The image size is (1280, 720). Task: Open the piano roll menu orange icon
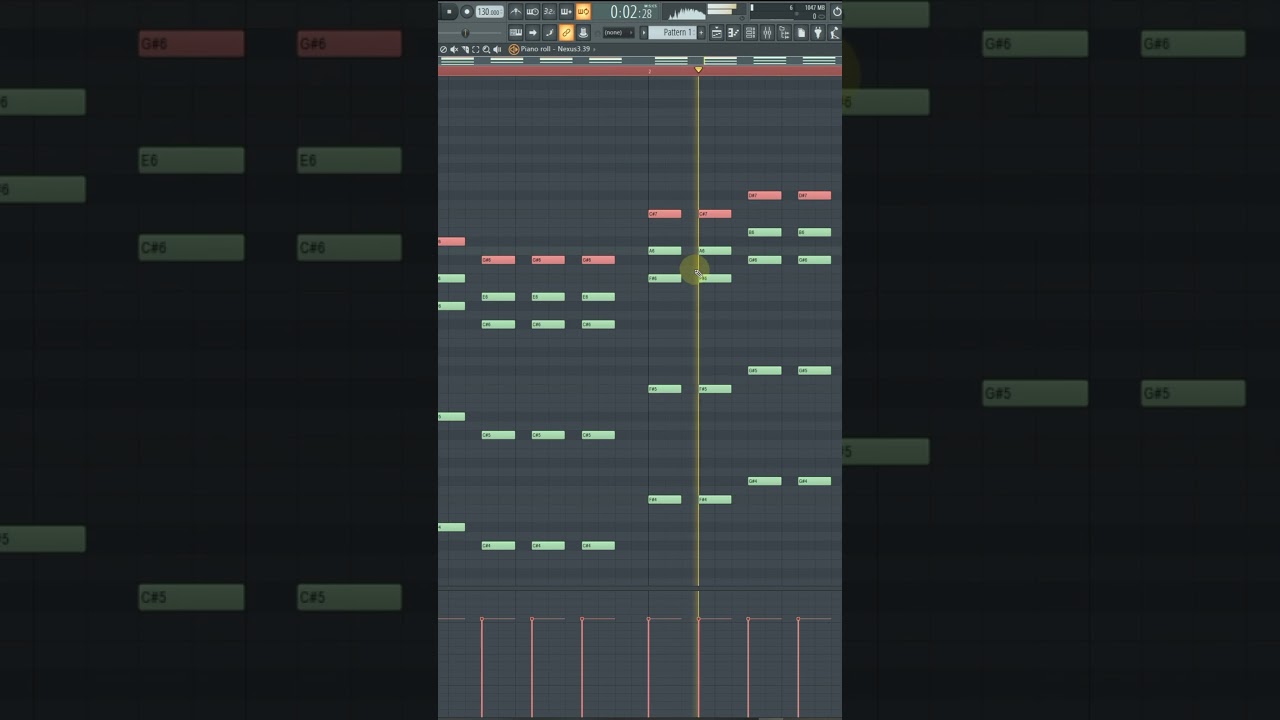point(514,49)
